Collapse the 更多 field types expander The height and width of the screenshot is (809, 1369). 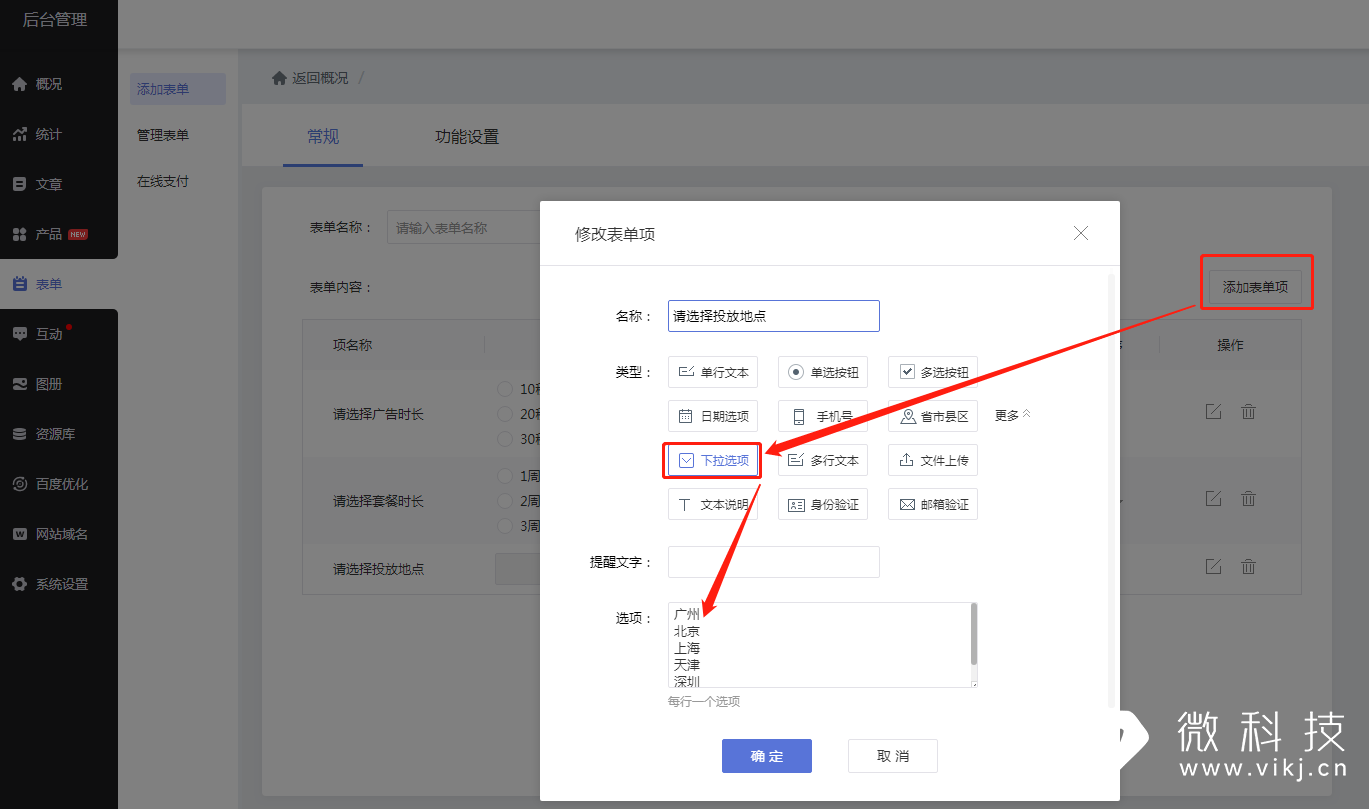coord(1012,415)
